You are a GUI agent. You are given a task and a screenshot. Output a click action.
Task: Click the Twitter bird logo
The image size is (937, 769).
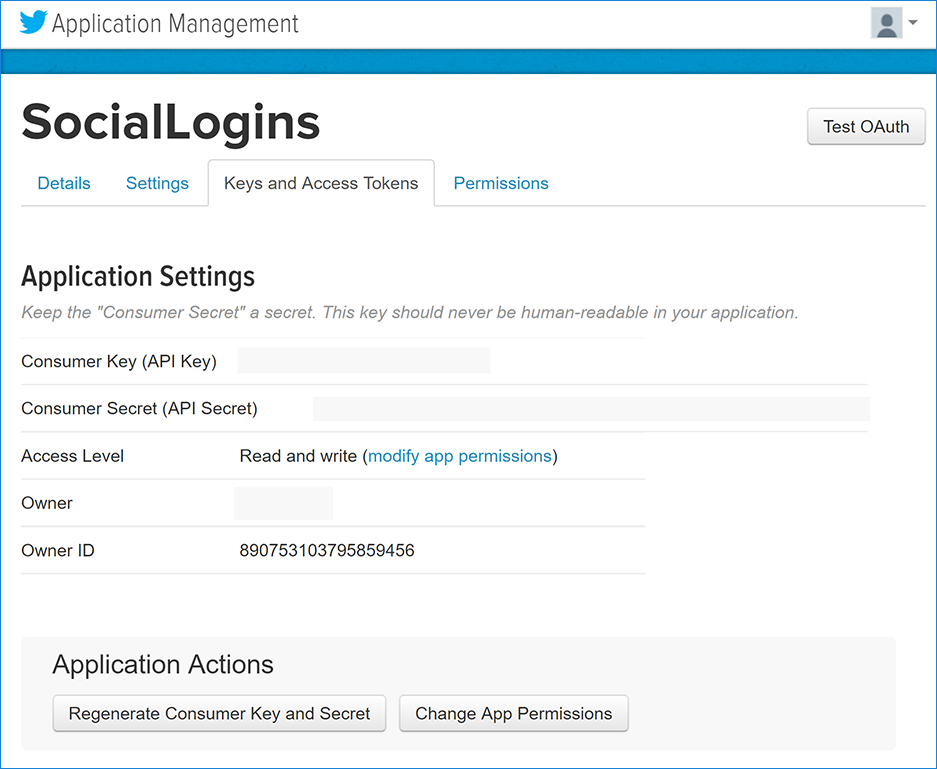tap(33, 23)
